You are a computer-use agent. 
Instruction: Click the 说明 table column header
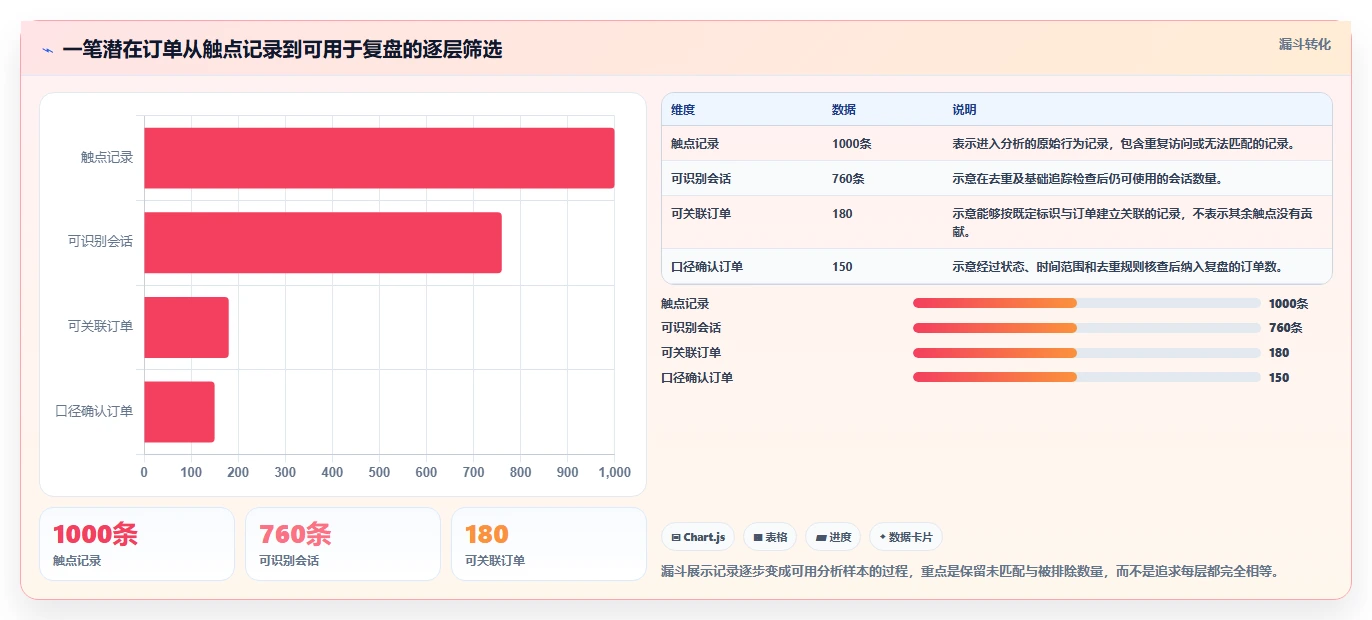pos(964,110)
